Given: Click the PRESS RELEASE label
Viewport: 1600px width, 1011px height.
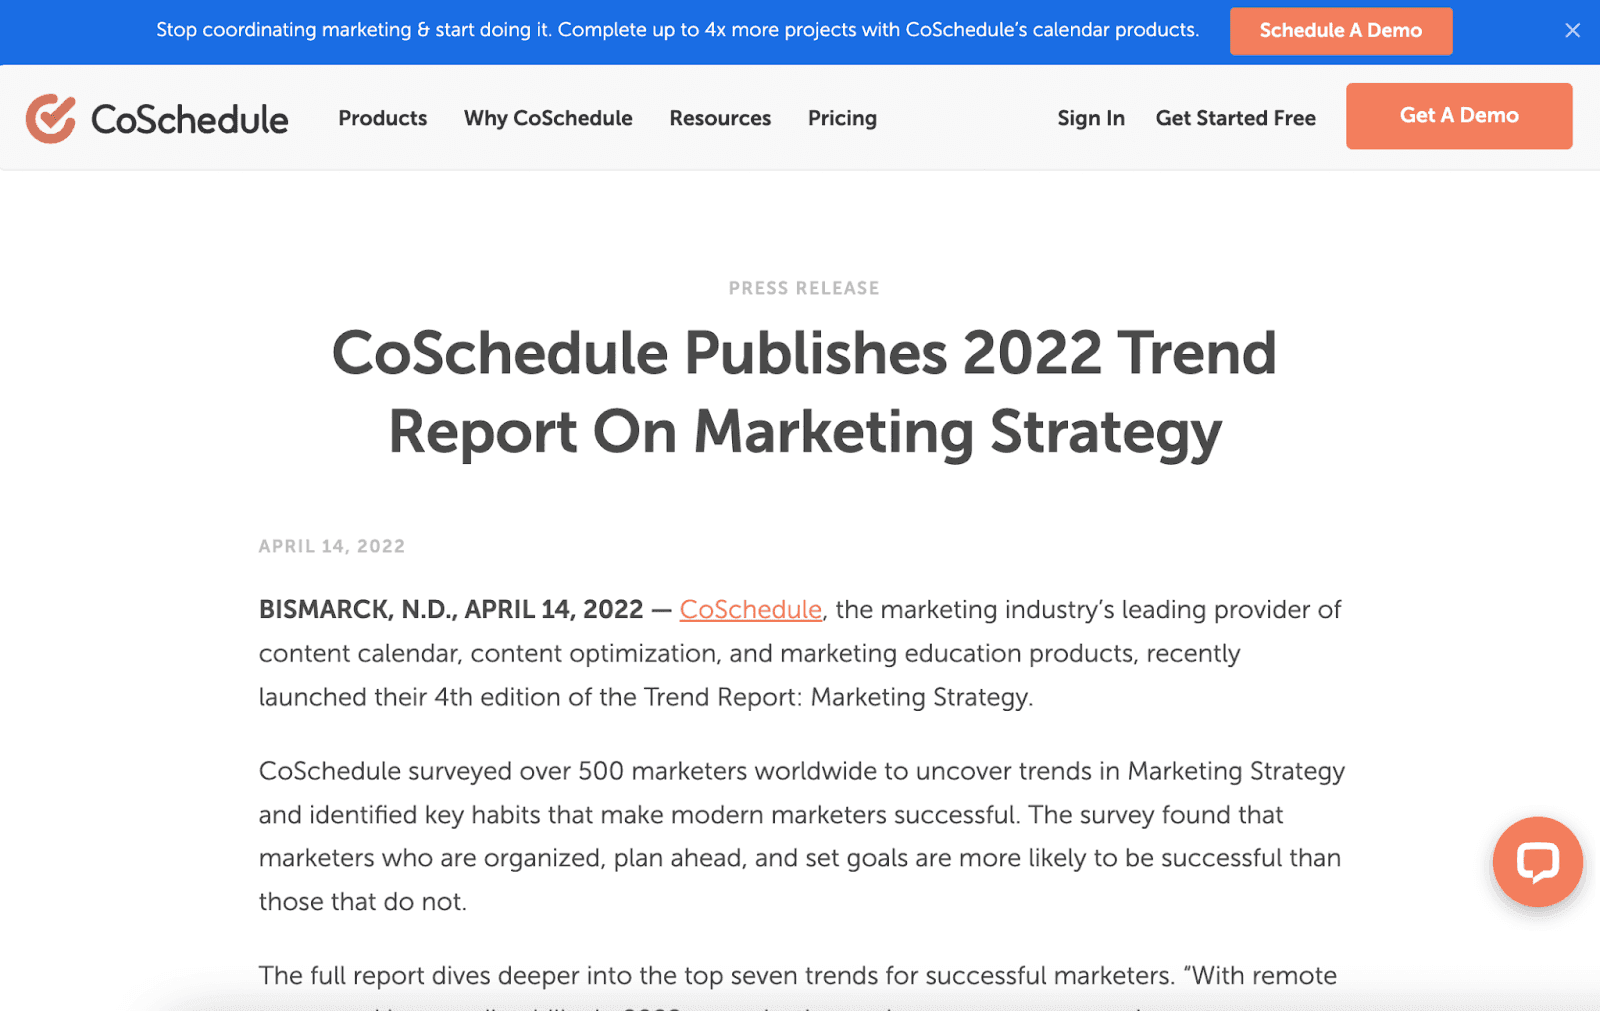Looking at the screenshot, I should (x=804, y=288).
